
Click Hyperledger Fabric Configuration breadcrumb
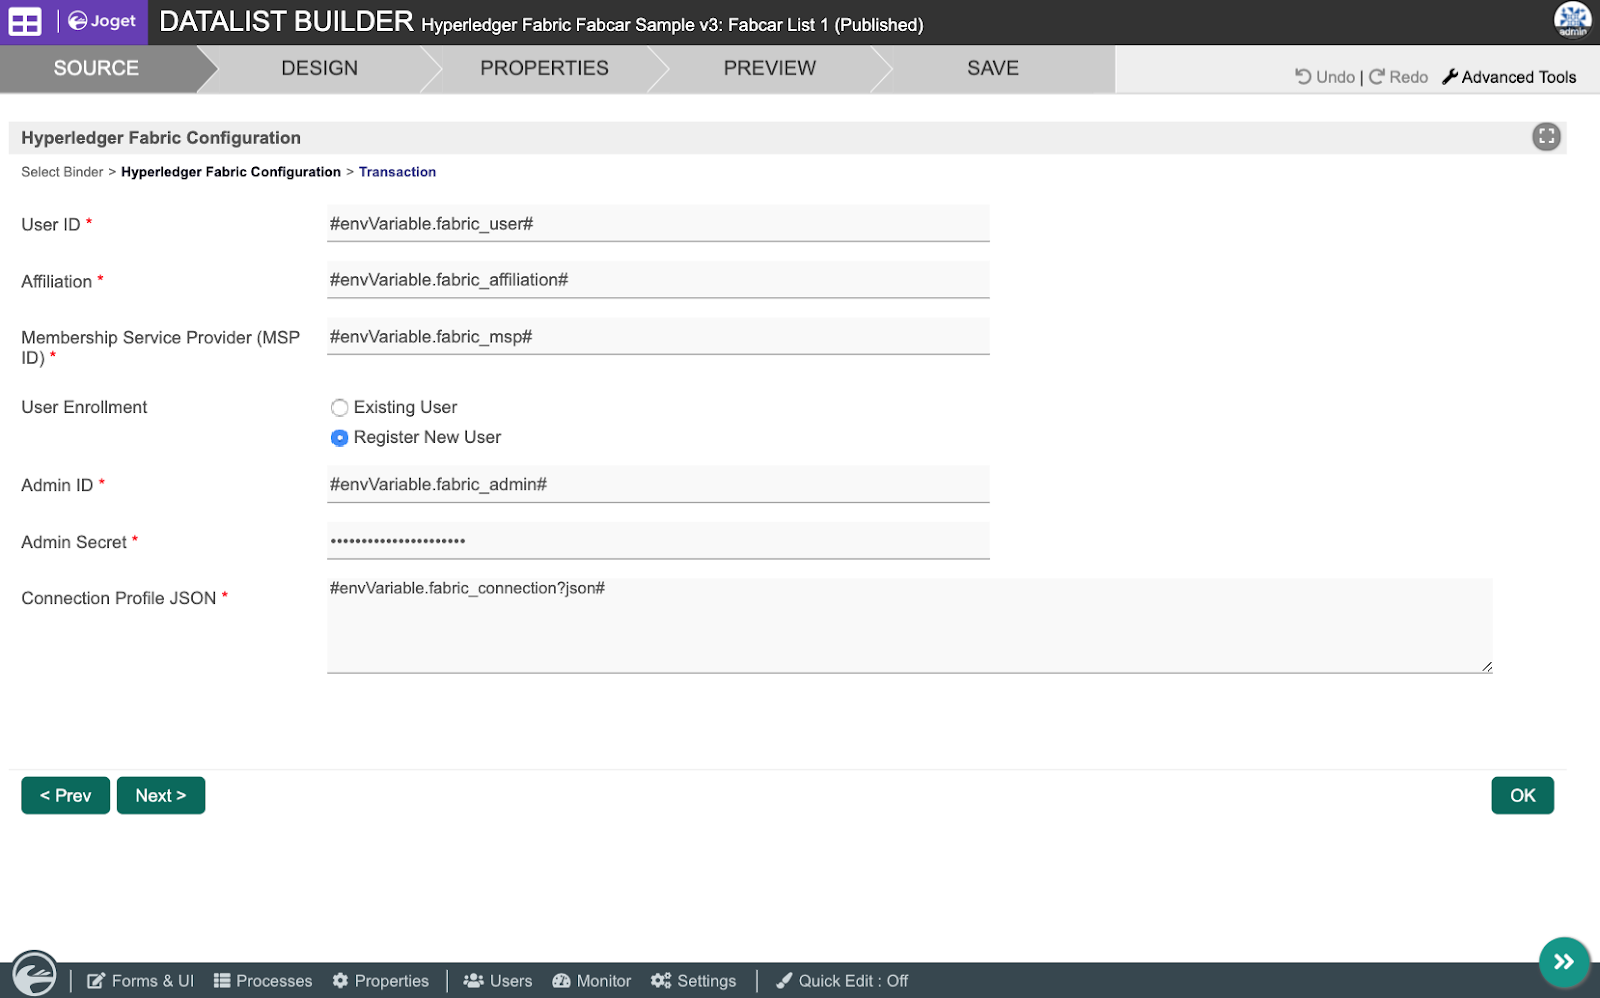tap(231, 172)
